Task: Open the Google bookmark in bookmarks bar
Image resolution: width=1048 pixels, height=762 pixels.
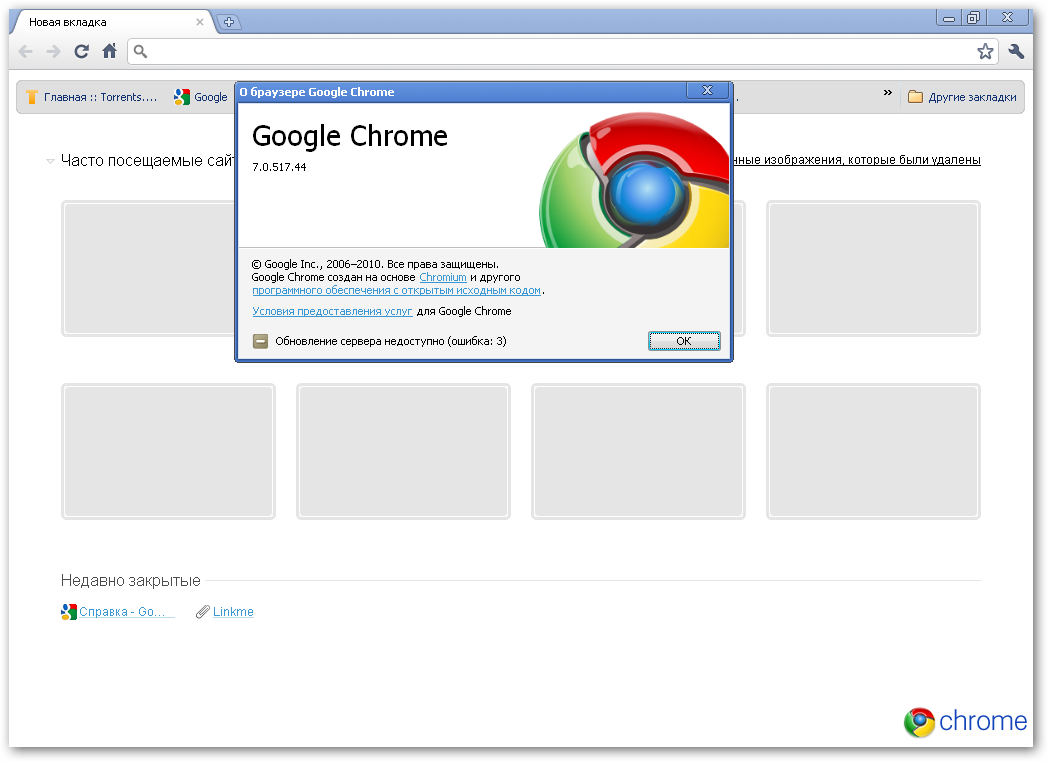Action: click(201, 98)
